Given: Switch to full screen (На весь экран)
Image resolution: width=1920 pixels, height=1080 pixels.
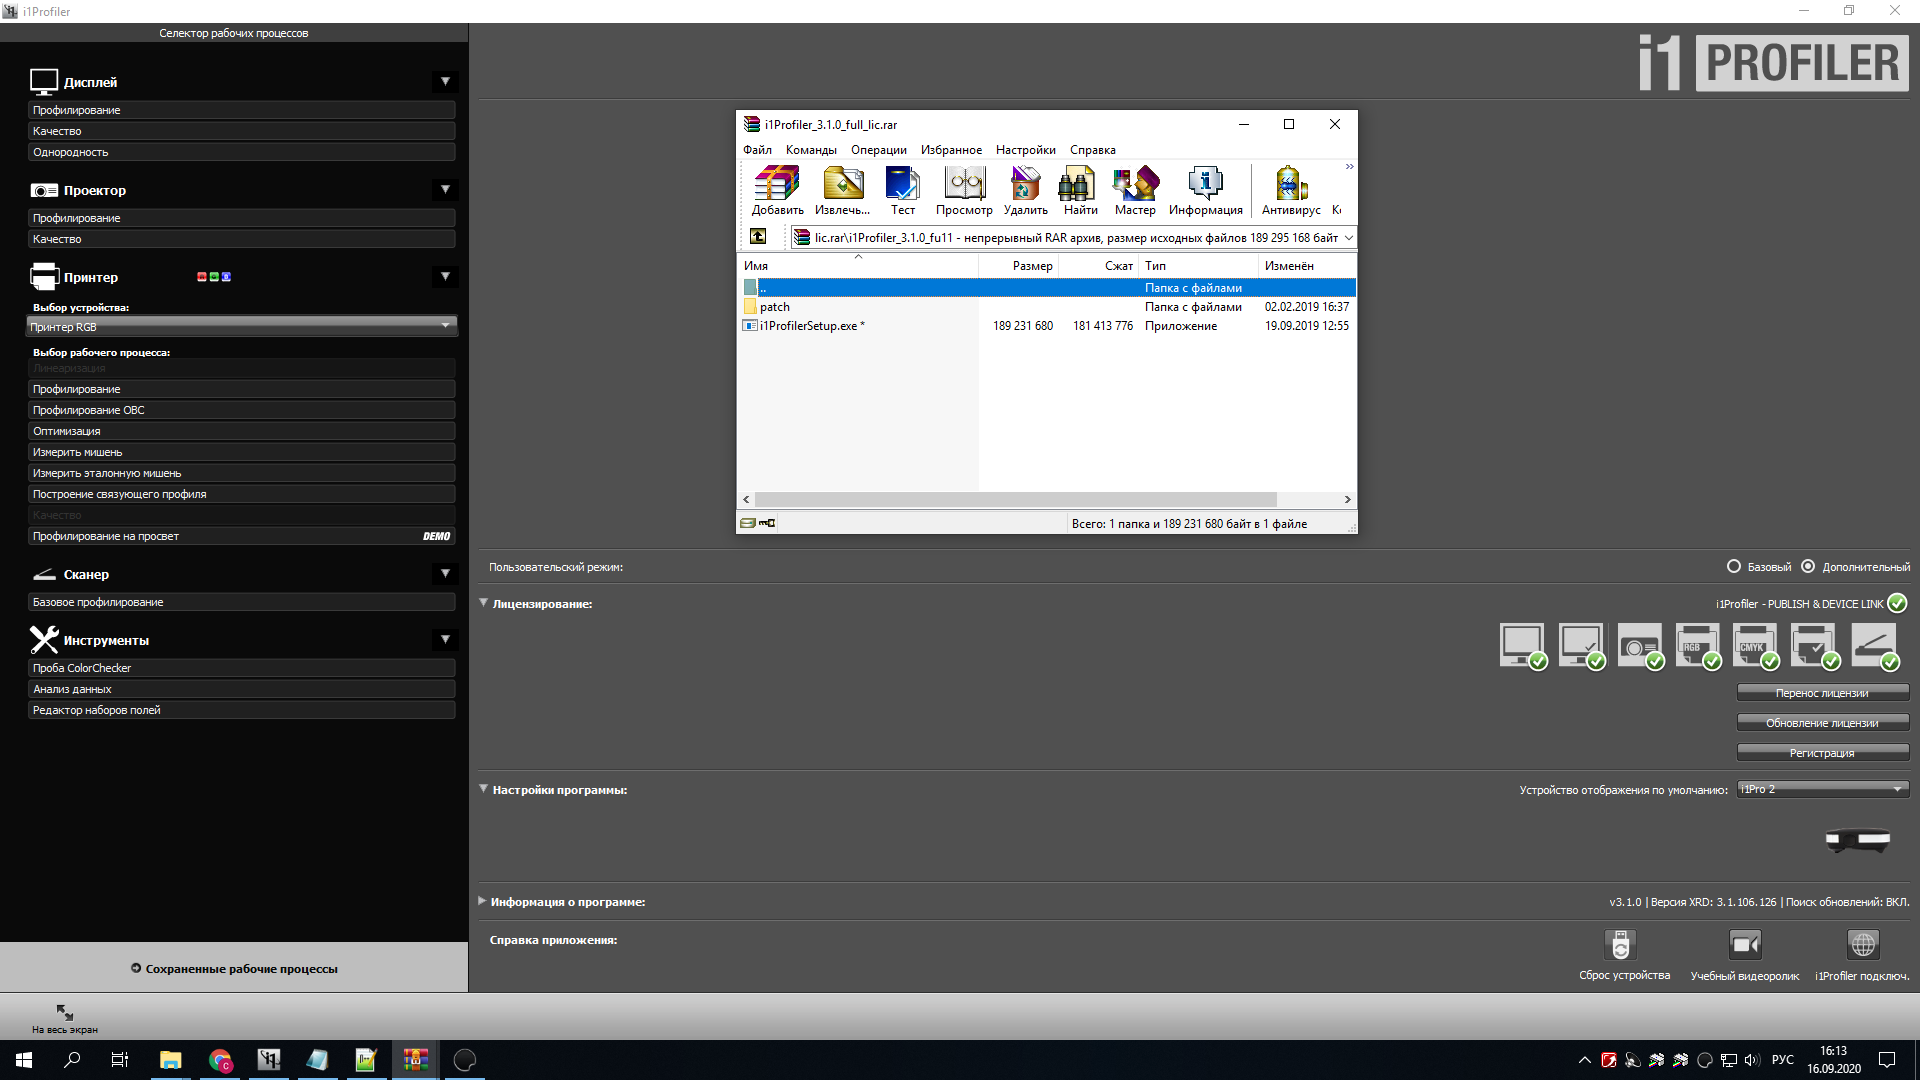Looking at the screenshot, I should 65,1018.
